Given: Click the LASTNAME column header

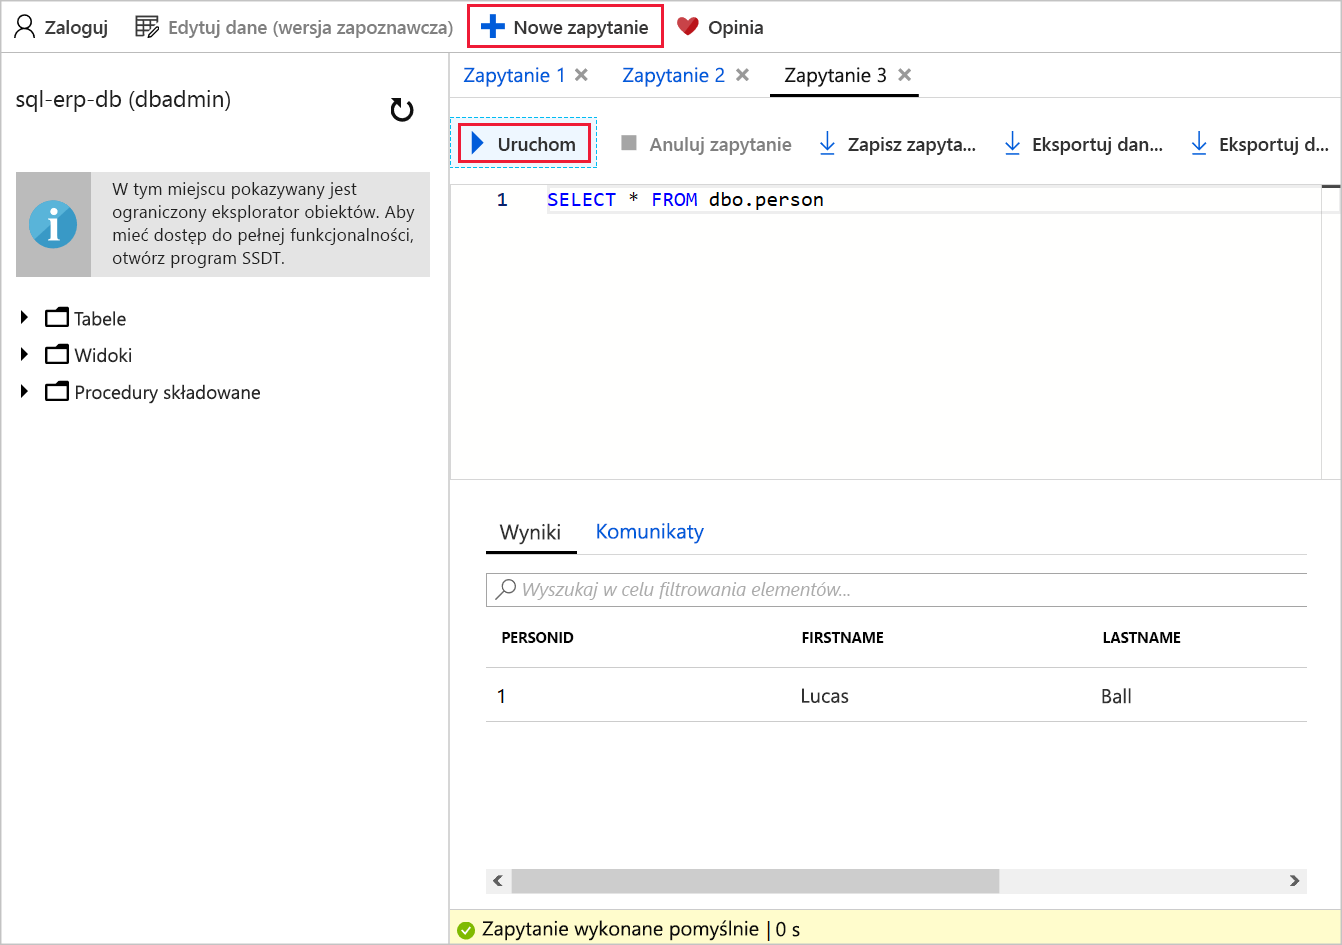Looking at the screenshot, I should (1141, 637).
